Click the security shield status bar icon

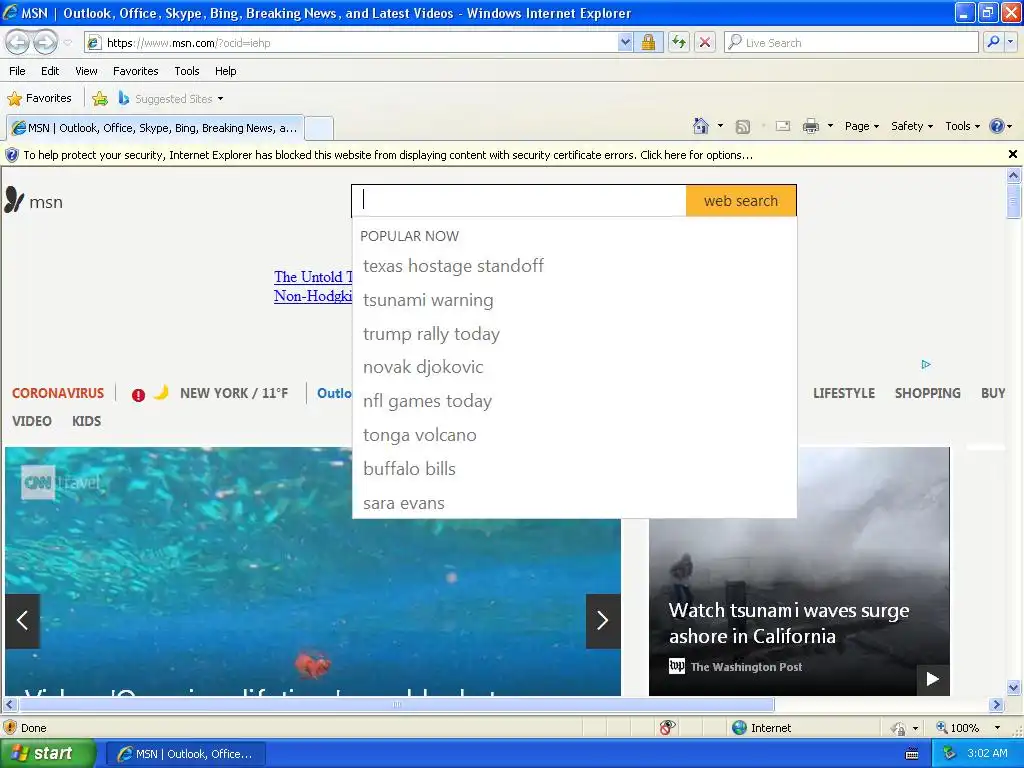[x=10, y=728]
